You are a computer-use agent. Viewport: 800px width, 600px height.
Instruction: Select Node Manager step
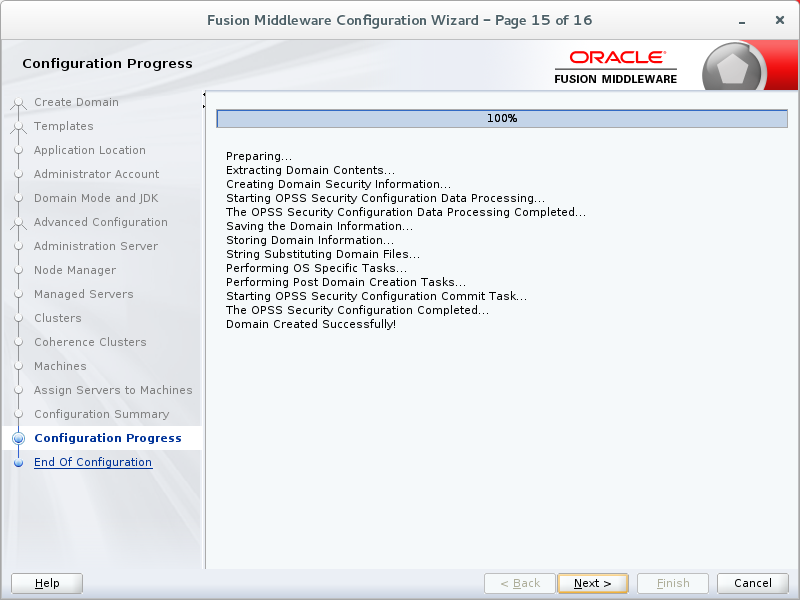point(75,270)
